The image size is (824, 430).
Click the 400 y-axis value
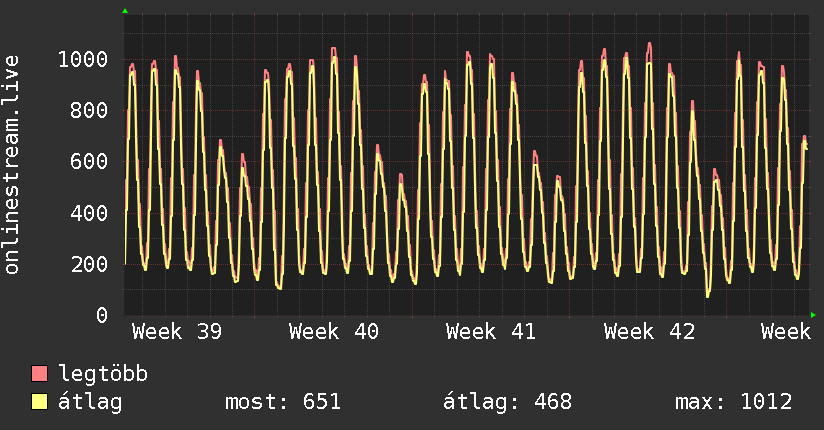pos(89,213)
